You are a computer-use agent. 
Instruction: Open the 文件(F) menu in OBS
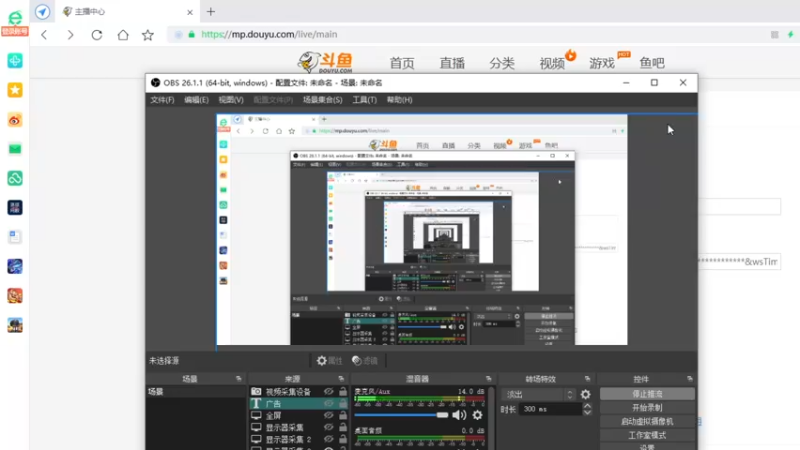click(162, 100)
